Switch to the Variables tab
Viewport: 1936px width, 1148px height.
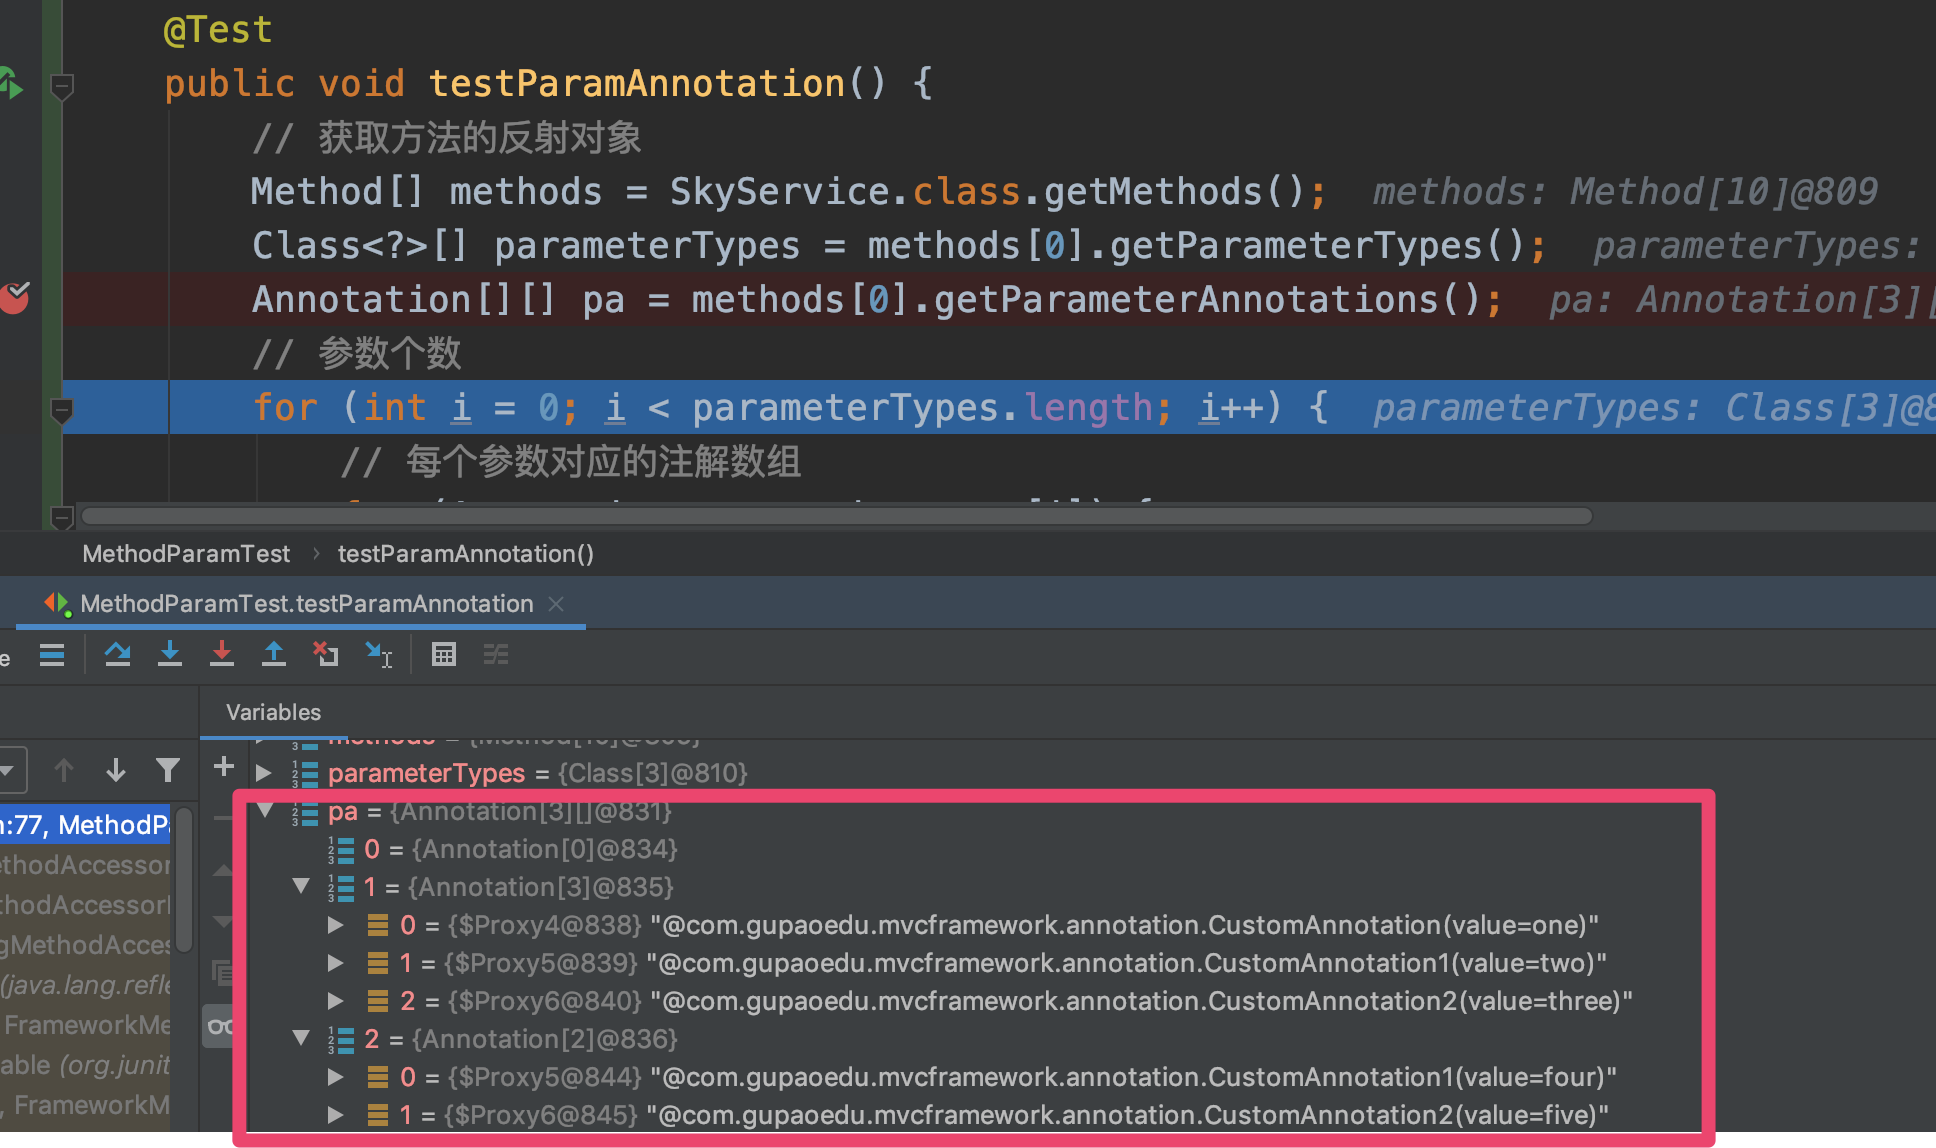[273, 712]
